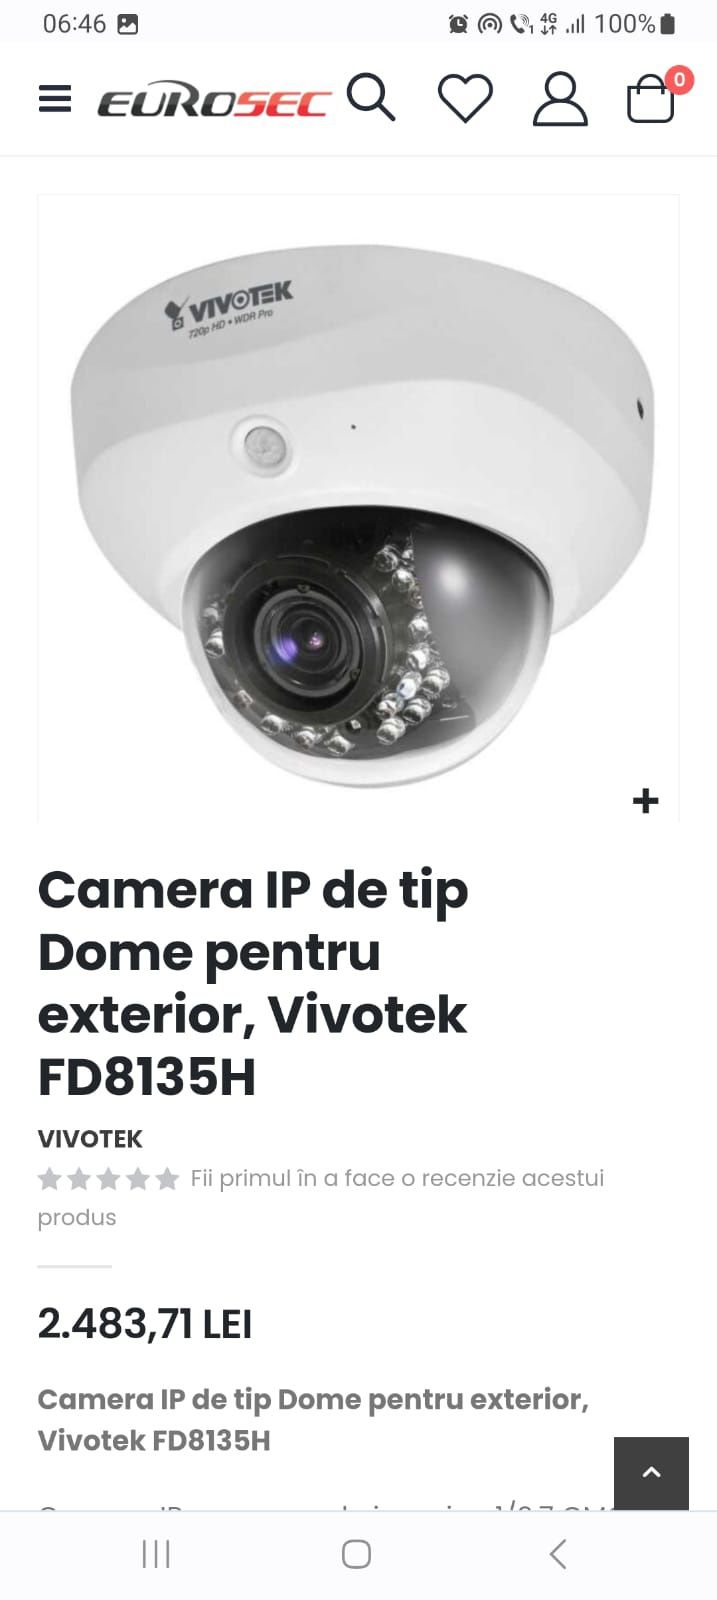
Task: Tap the Android back button
Action: (558, 1554)
